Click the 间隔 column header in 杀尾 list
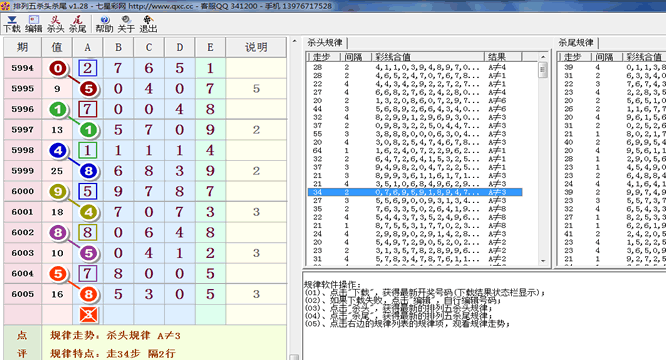The width and height of the screenshot is (666, 360). (x=607, y=57)
